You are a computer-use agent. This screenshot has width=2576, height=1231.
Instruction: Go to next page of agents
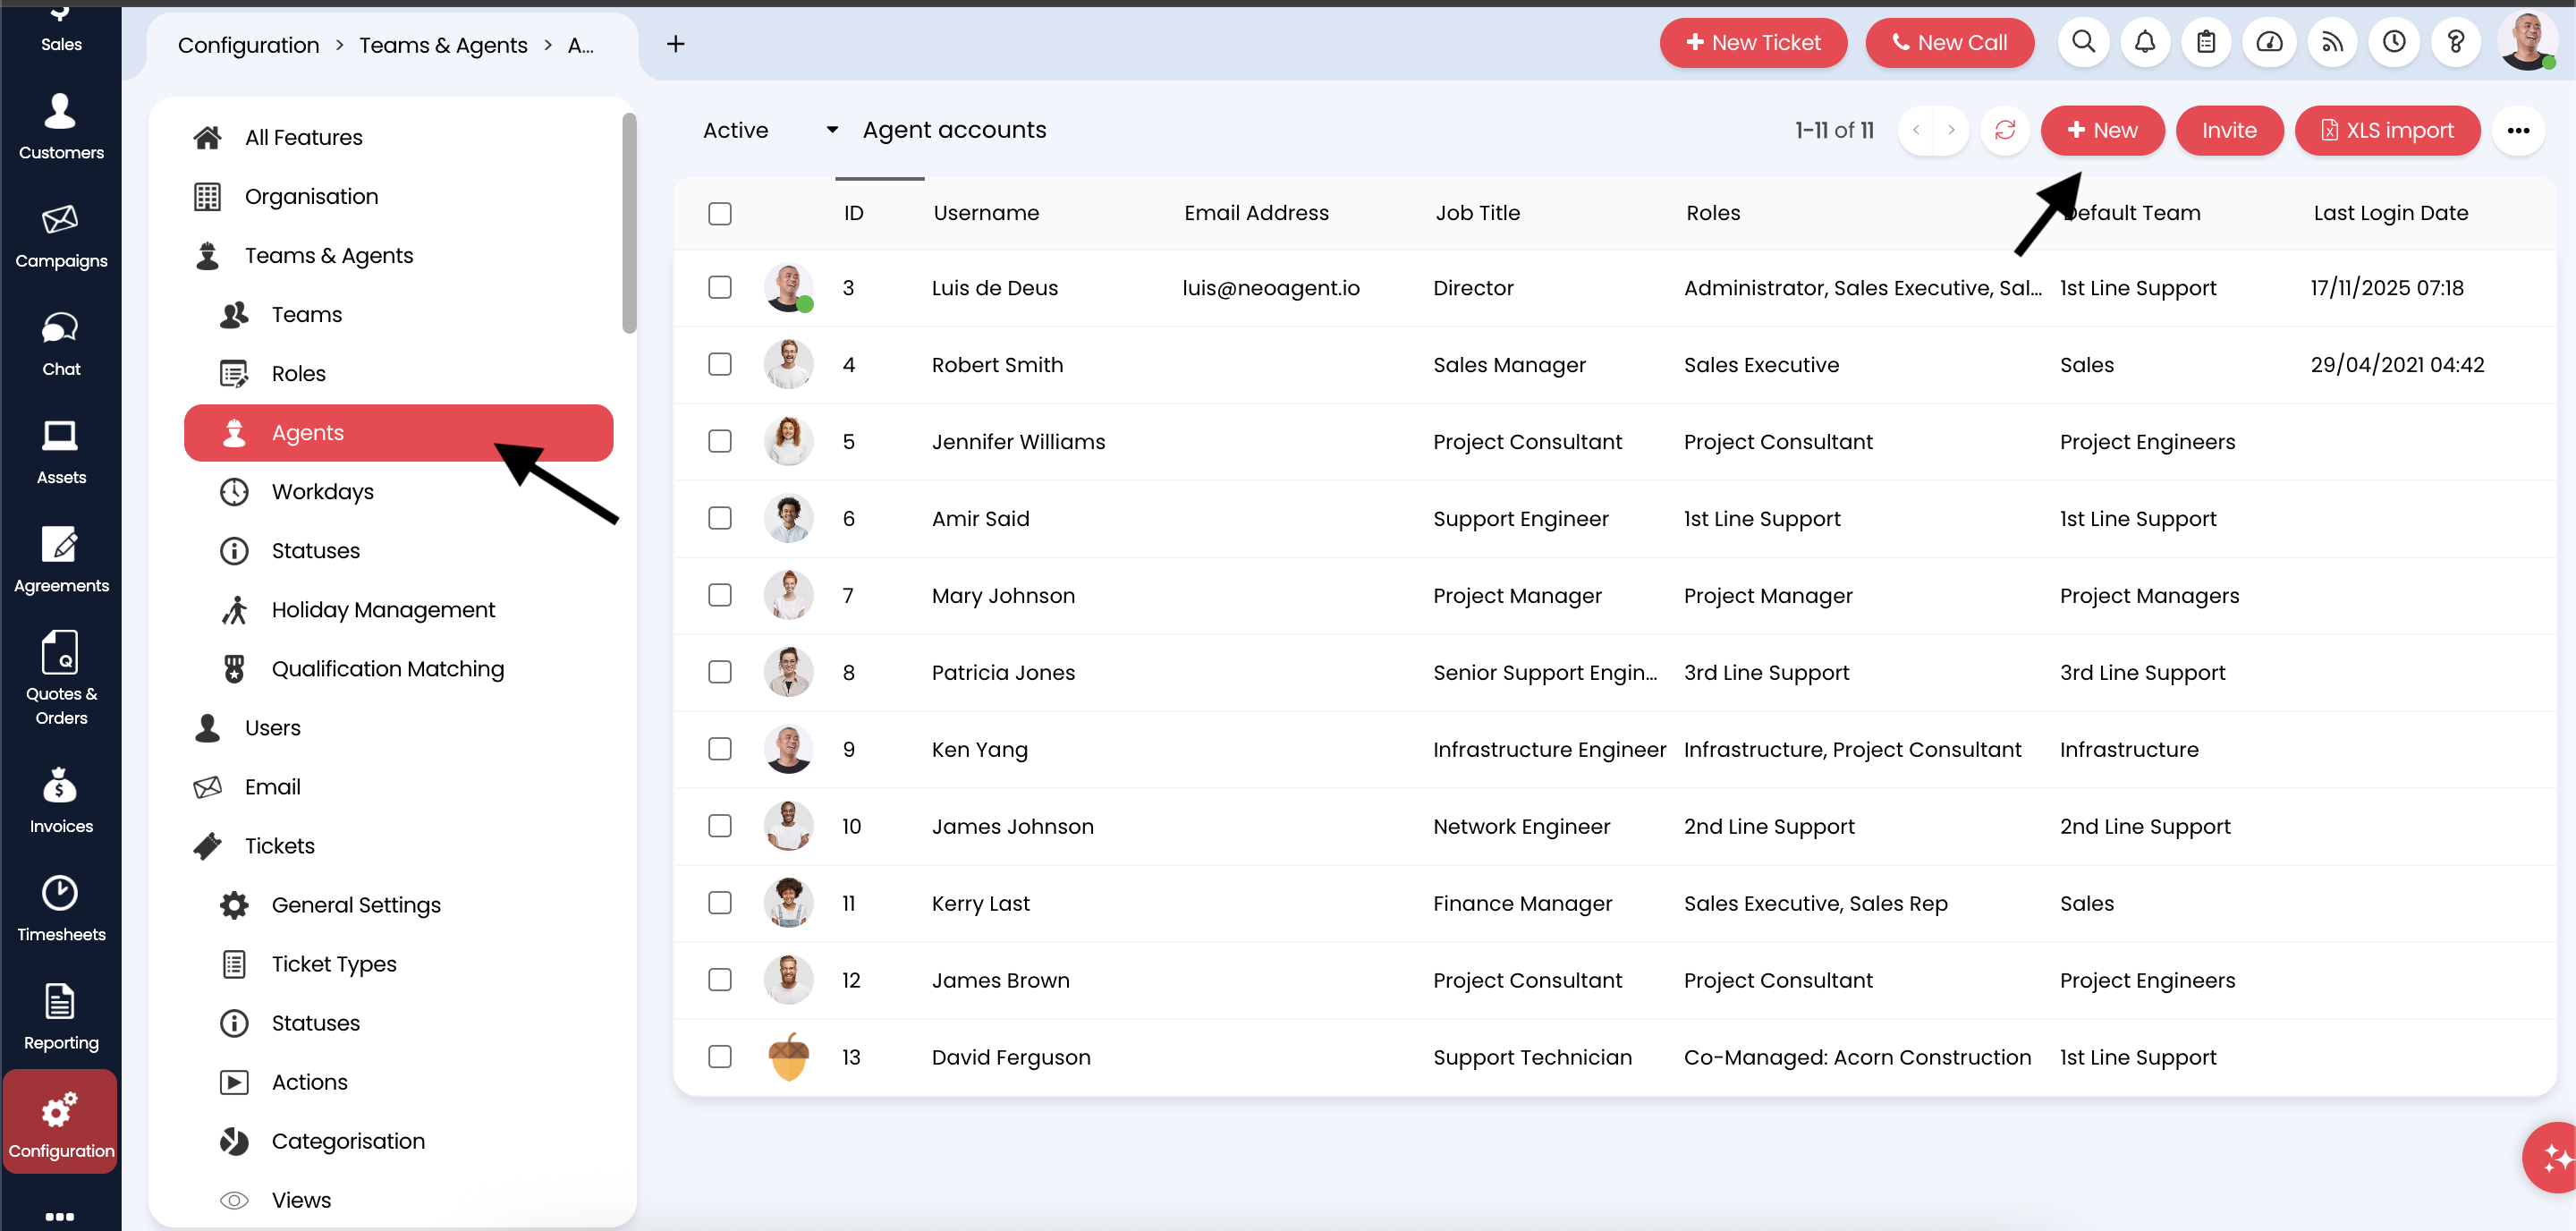click(1951, 130)
